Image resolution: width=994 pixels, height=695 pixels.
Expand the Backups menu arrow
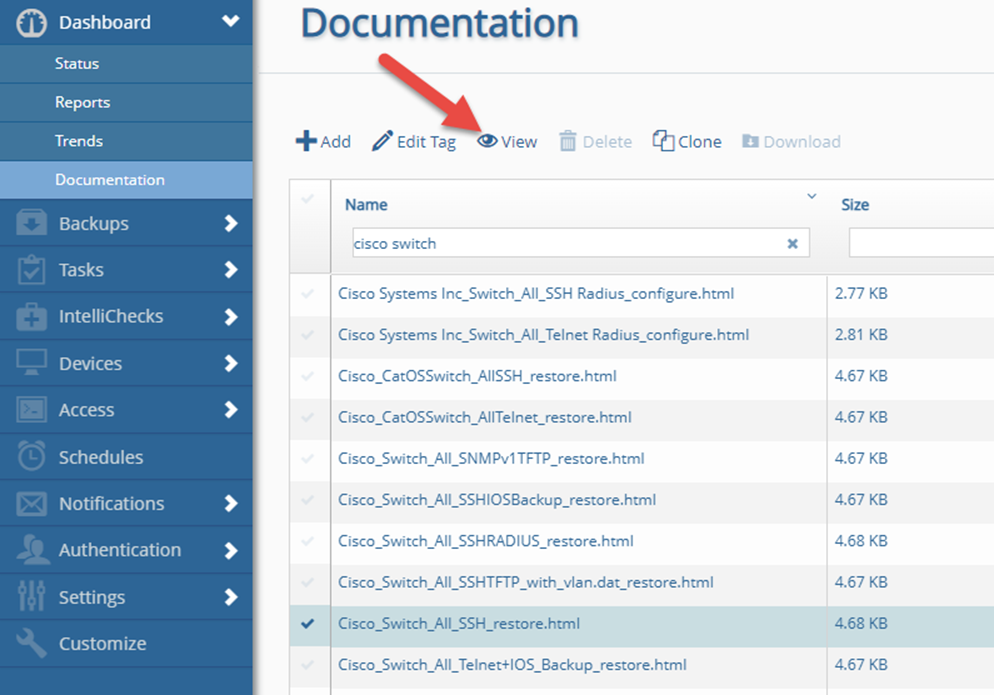pos(231,224)
